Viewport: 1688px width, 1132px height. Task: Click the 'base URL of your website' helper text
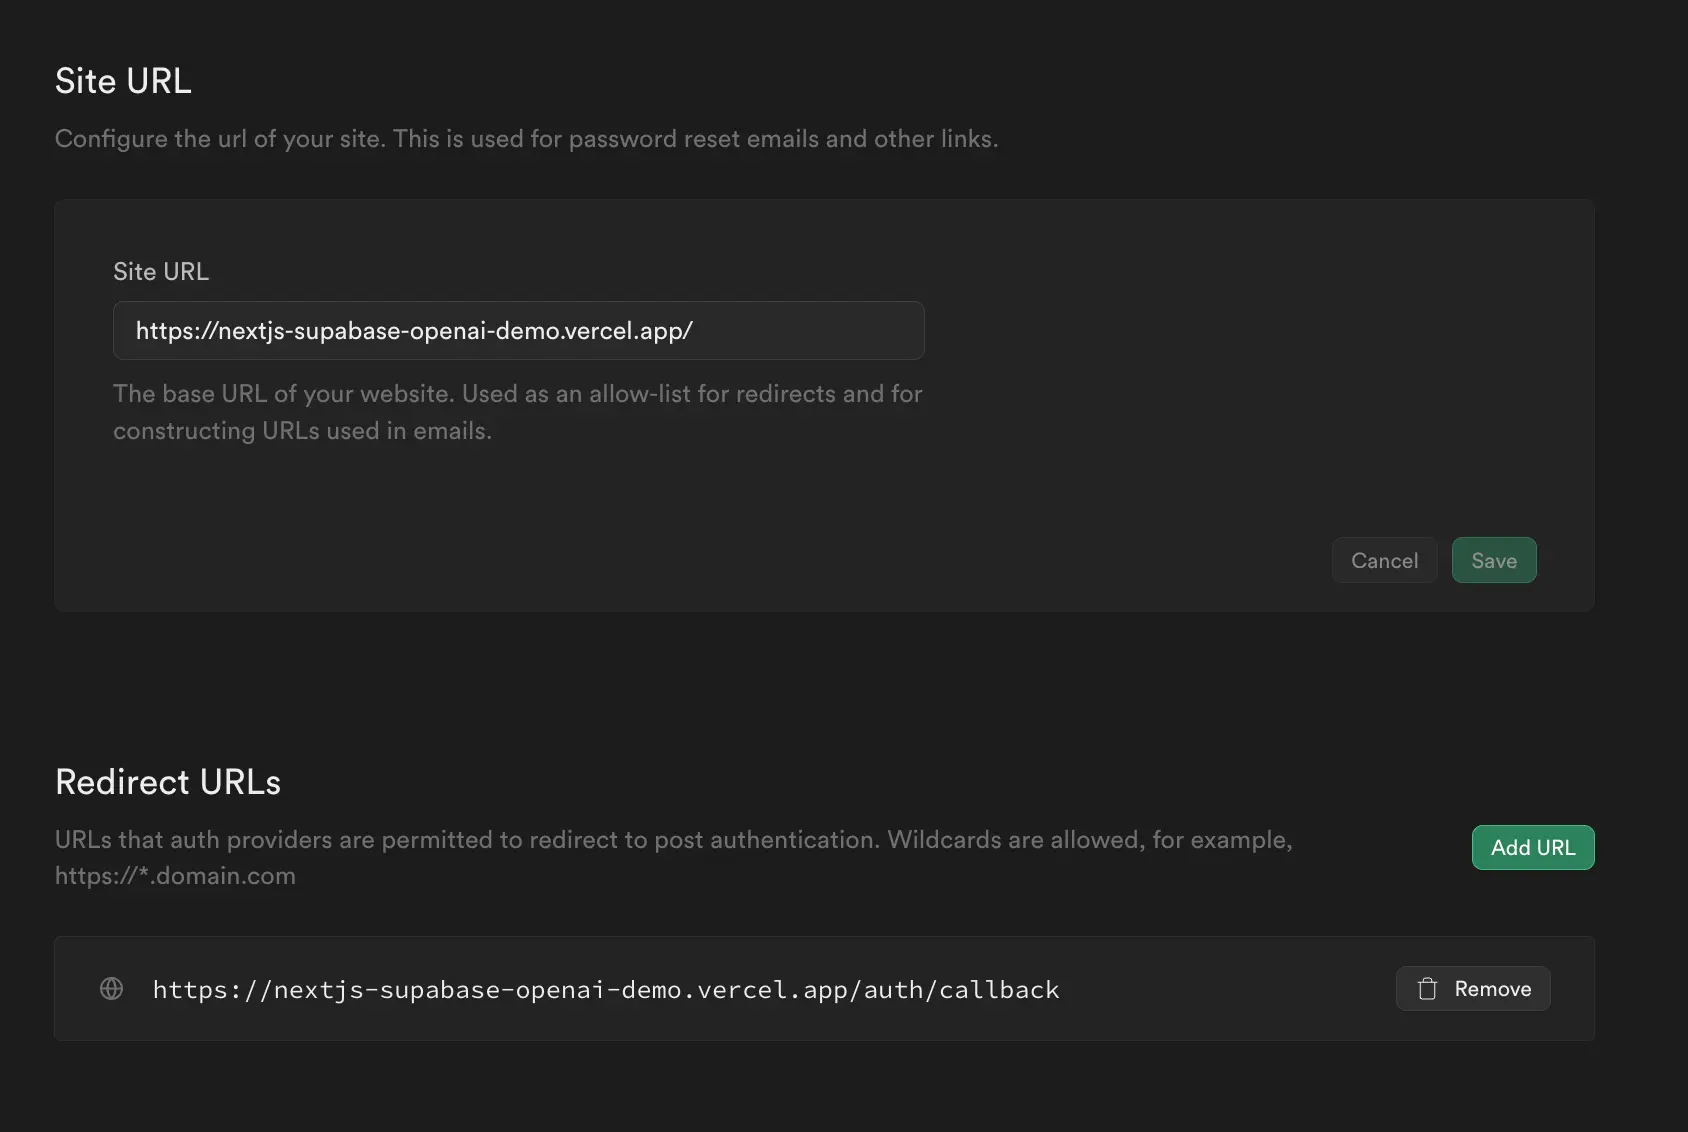[517, 394]
